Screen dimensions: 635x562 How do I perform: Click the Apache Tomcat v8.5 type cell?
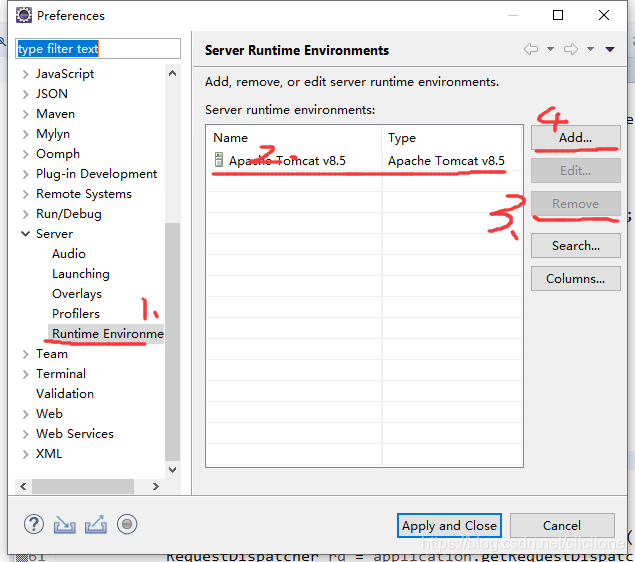[446, 161]
